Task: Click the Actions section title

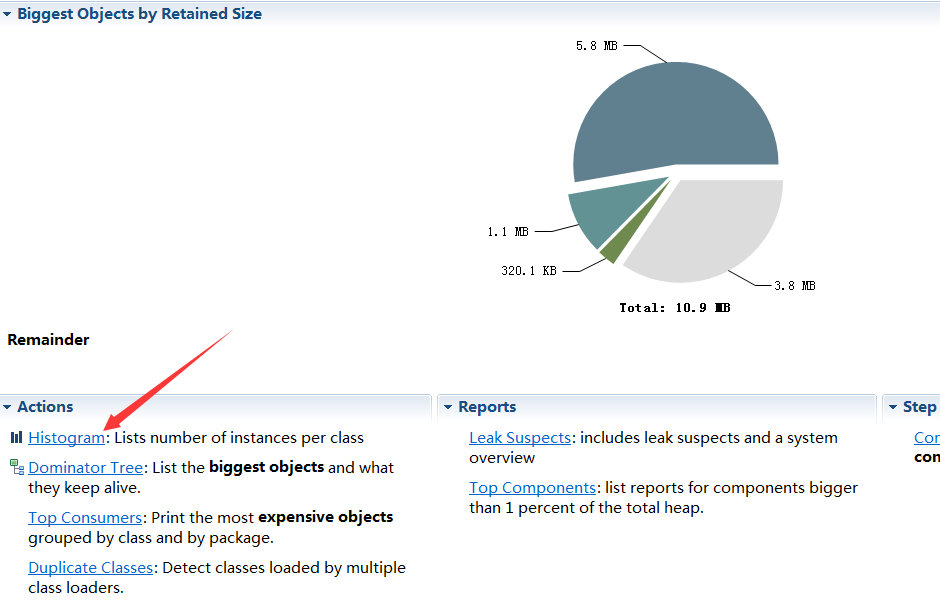Action: point(45,407)
